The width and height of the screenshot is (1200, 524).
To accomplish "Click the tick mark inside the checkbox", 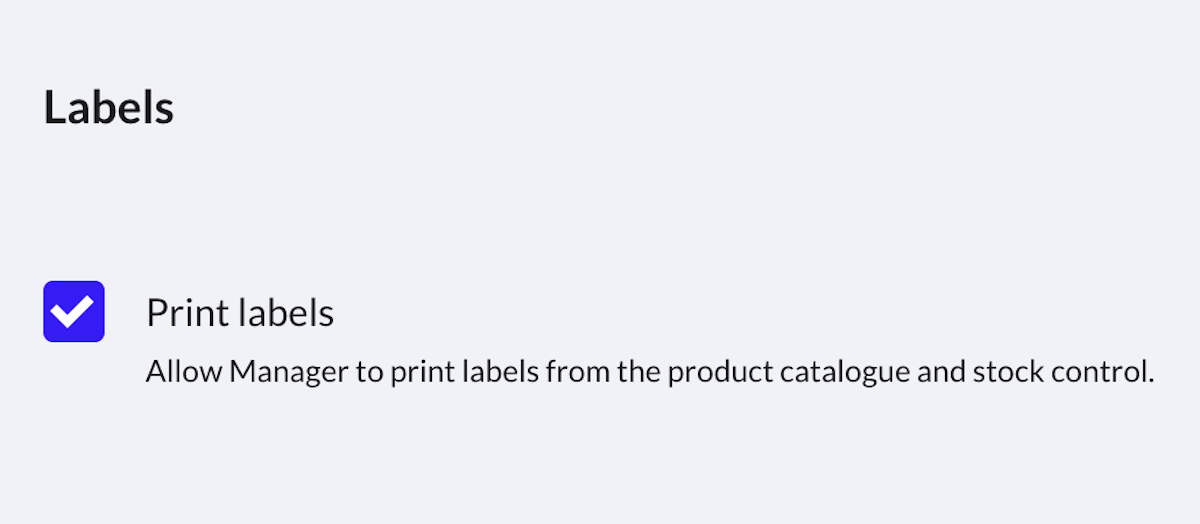I will pyautogui.click(x=74, y=312).
